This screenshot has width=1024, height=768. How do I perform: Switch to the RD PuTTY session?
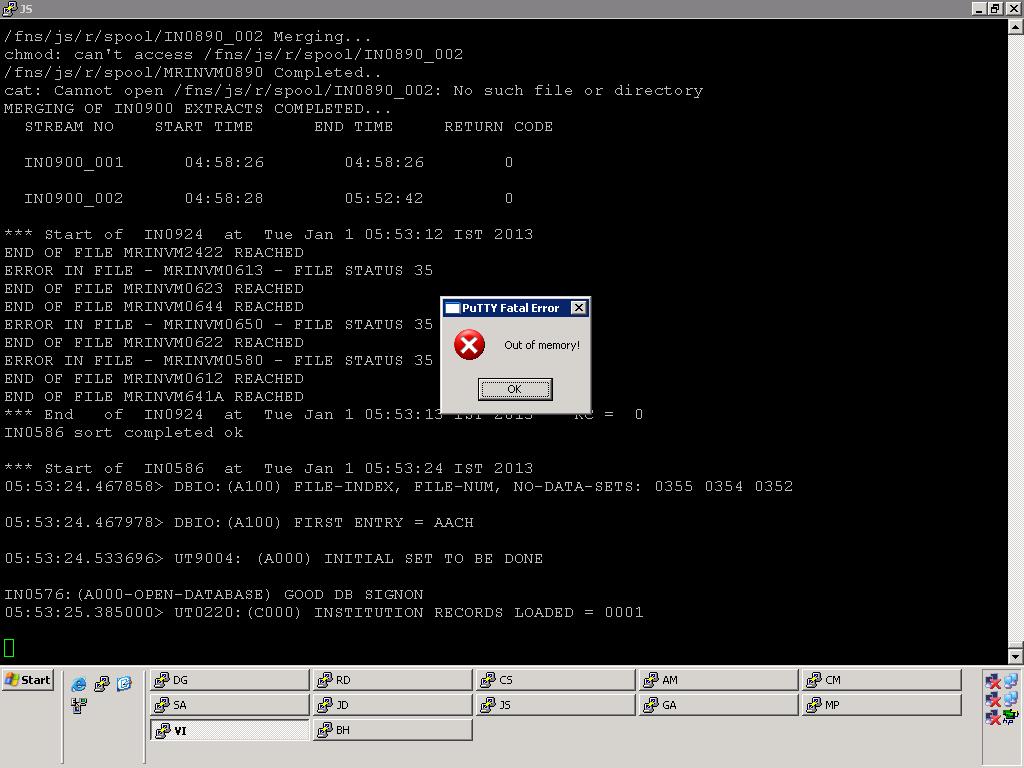[391, 680]
